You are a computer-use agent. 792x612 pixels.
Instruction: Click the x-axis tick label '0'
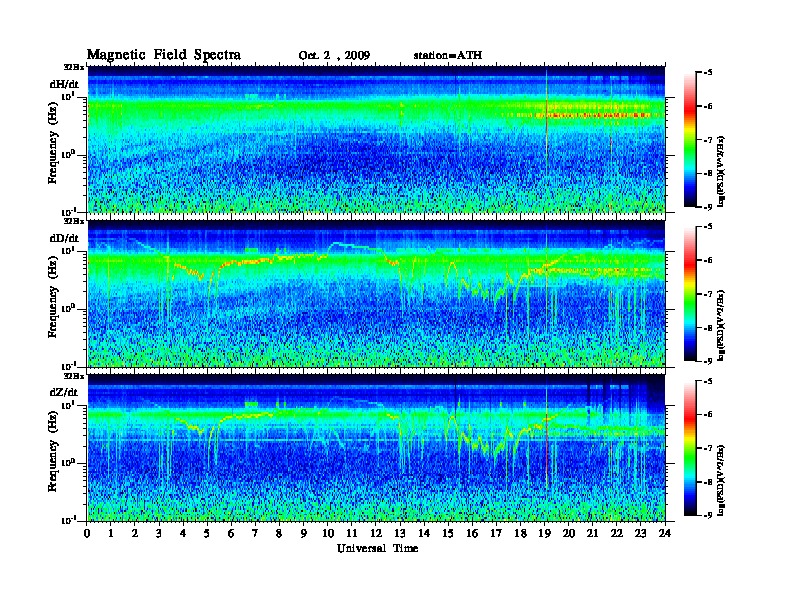coord(87,533)
